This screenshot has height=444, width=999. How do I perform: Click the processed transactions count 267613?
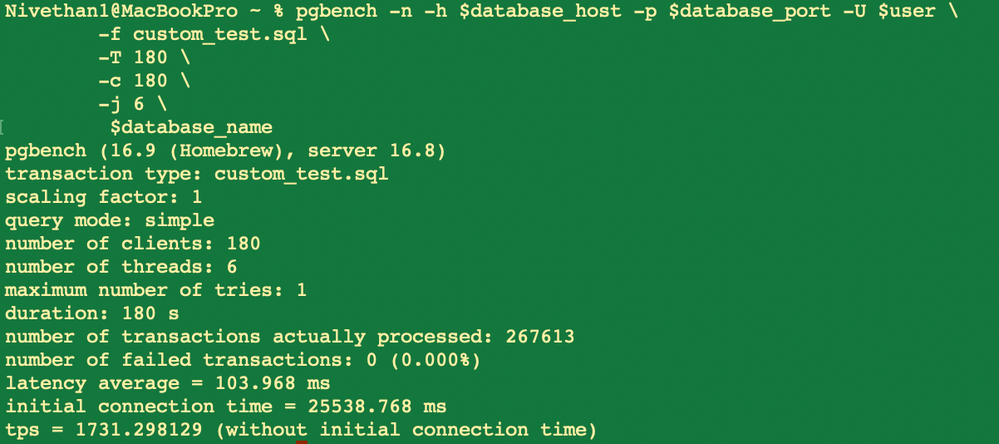[x=541, y=337]
